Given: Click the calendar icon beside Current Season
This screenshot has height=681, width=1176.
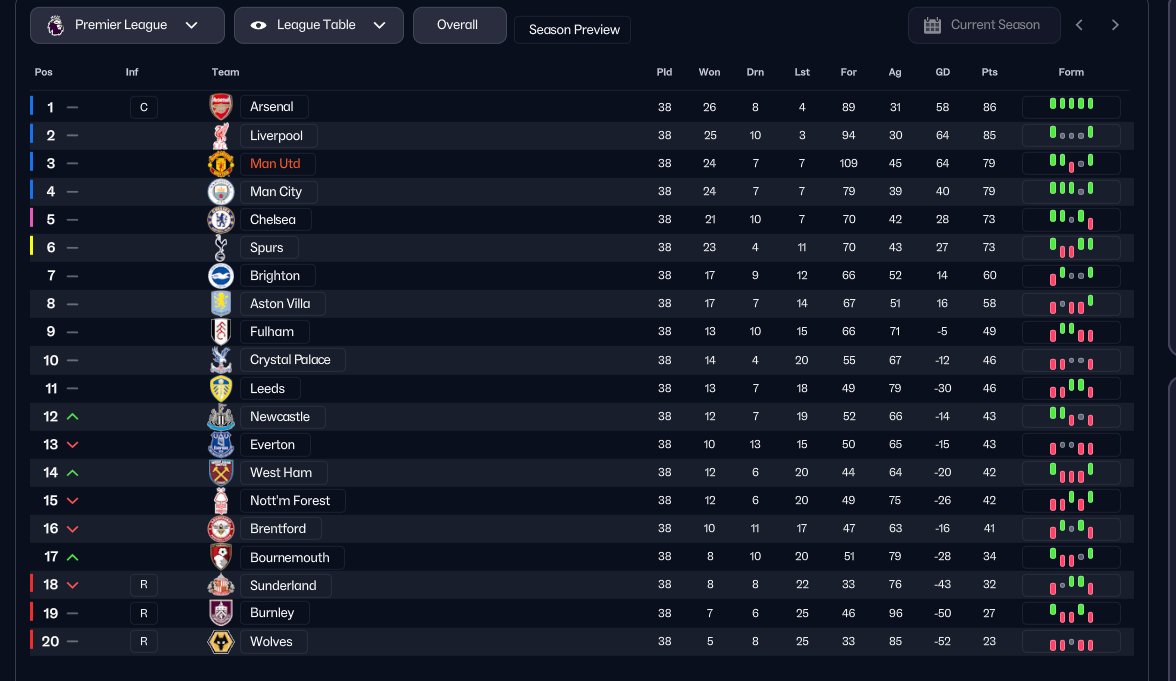Looking at the screenshot, I should click(932, 25).
